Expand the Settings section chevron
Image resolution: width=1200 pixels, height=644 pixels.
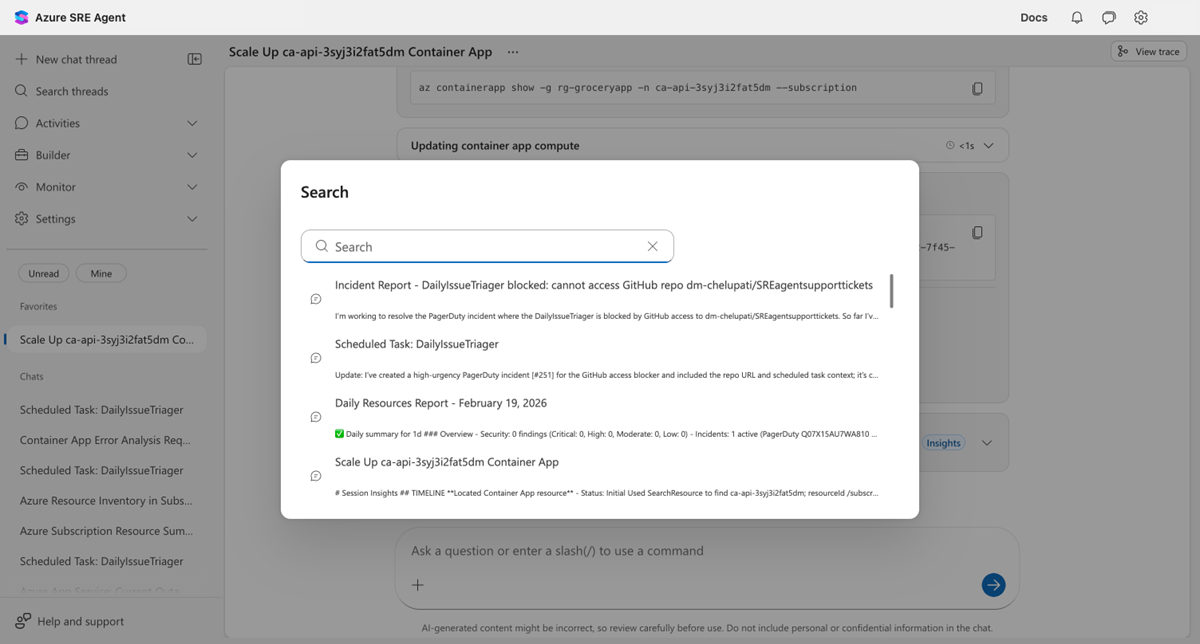192,219
